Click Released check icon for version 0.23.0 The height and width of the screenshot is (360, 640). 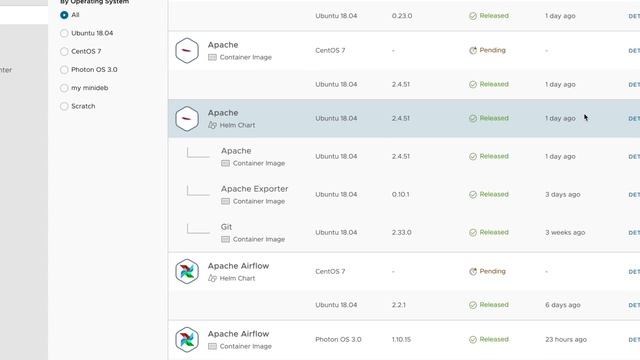coord(473,16)
